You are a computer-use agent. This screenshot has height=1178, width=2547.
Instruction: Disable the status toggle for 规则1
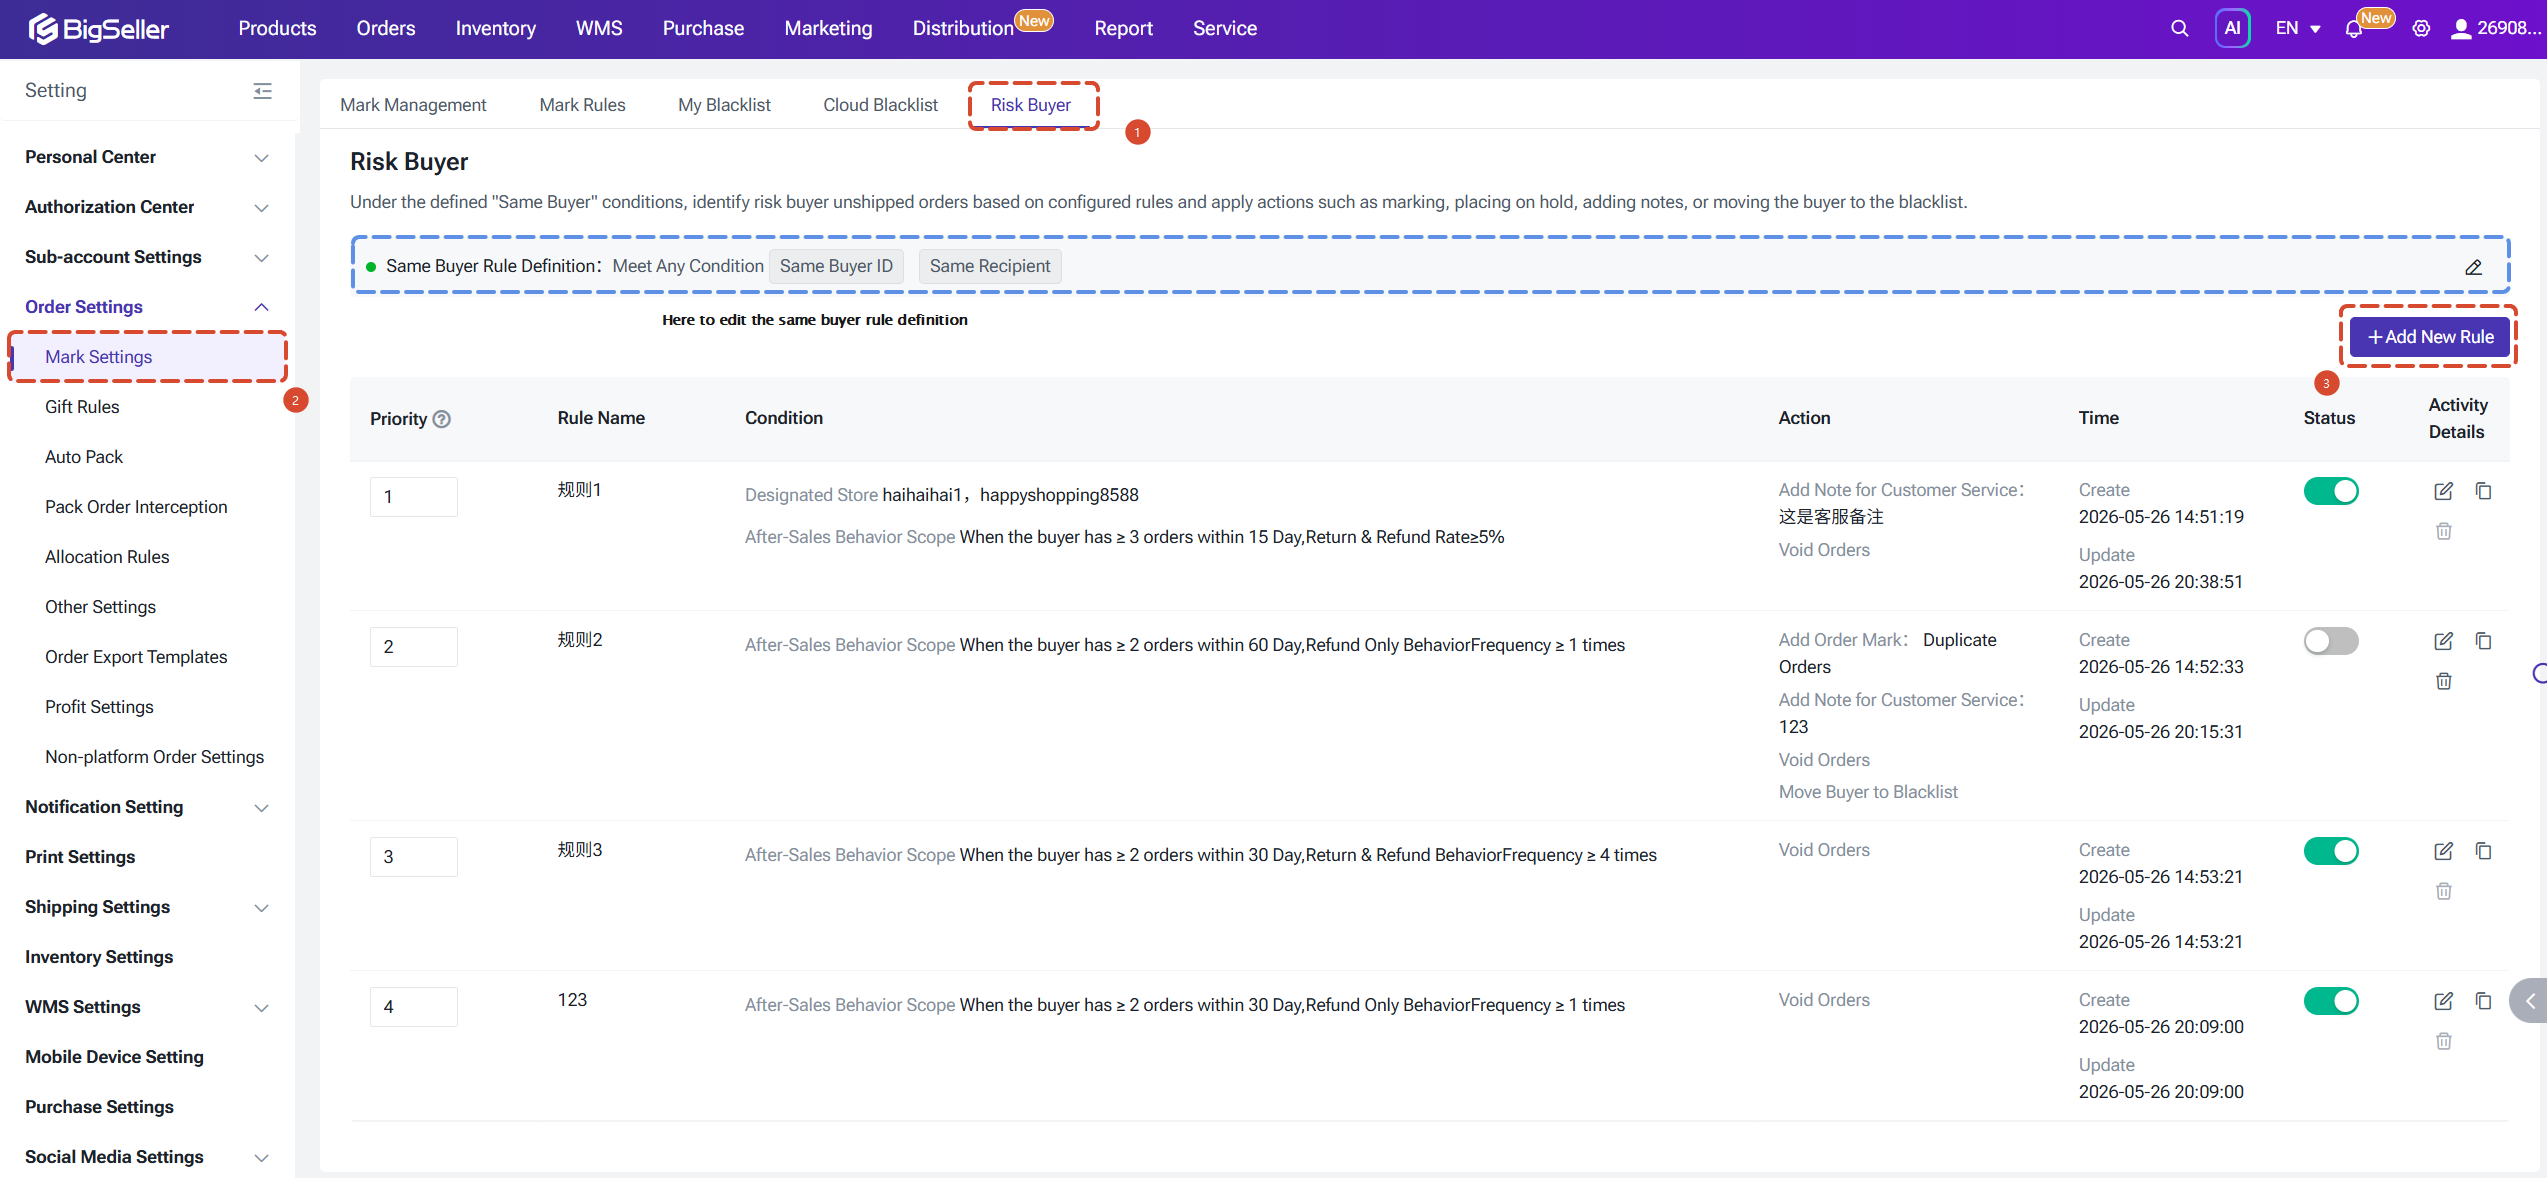pyautogui.click(x=2331, y=491)
